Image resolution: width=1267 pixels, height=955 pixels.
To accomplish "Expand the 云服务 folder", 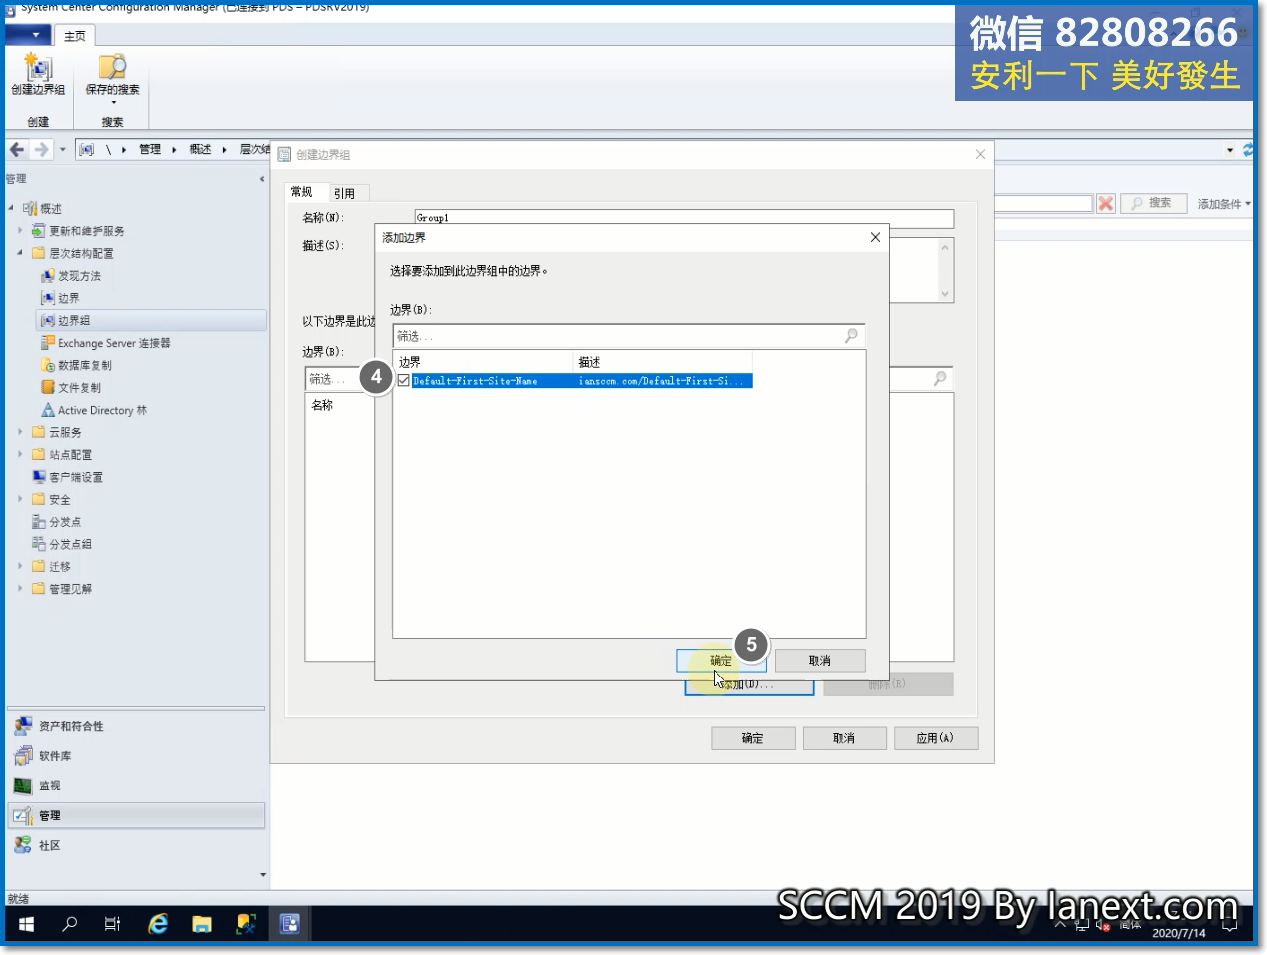I will tap(20, 432).
